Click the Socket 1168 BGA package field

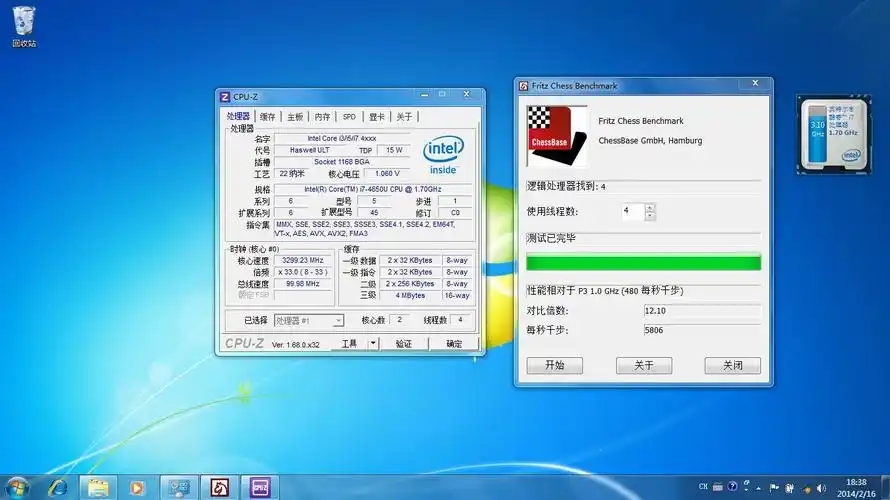[342, 162]
